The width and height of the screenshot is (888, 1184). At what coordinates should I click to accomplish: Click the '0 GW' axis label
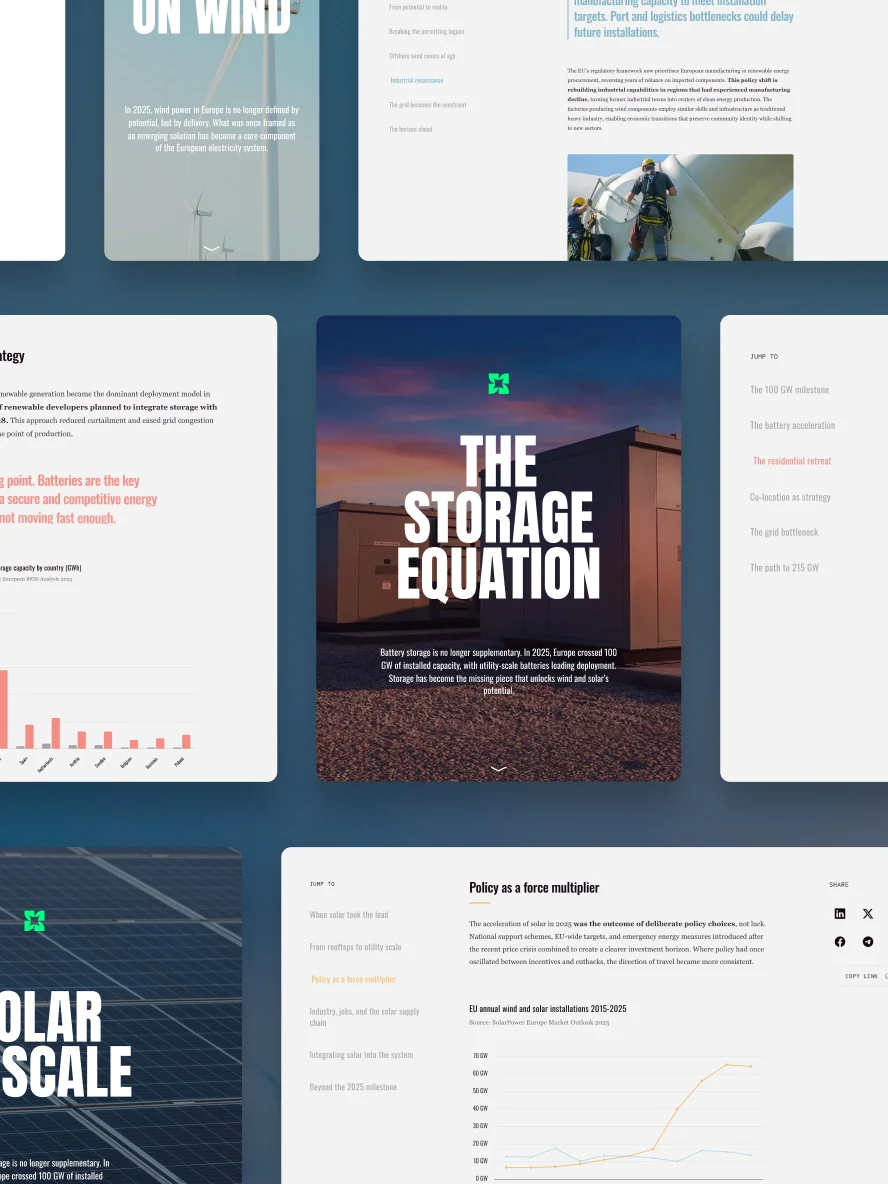482,1178
